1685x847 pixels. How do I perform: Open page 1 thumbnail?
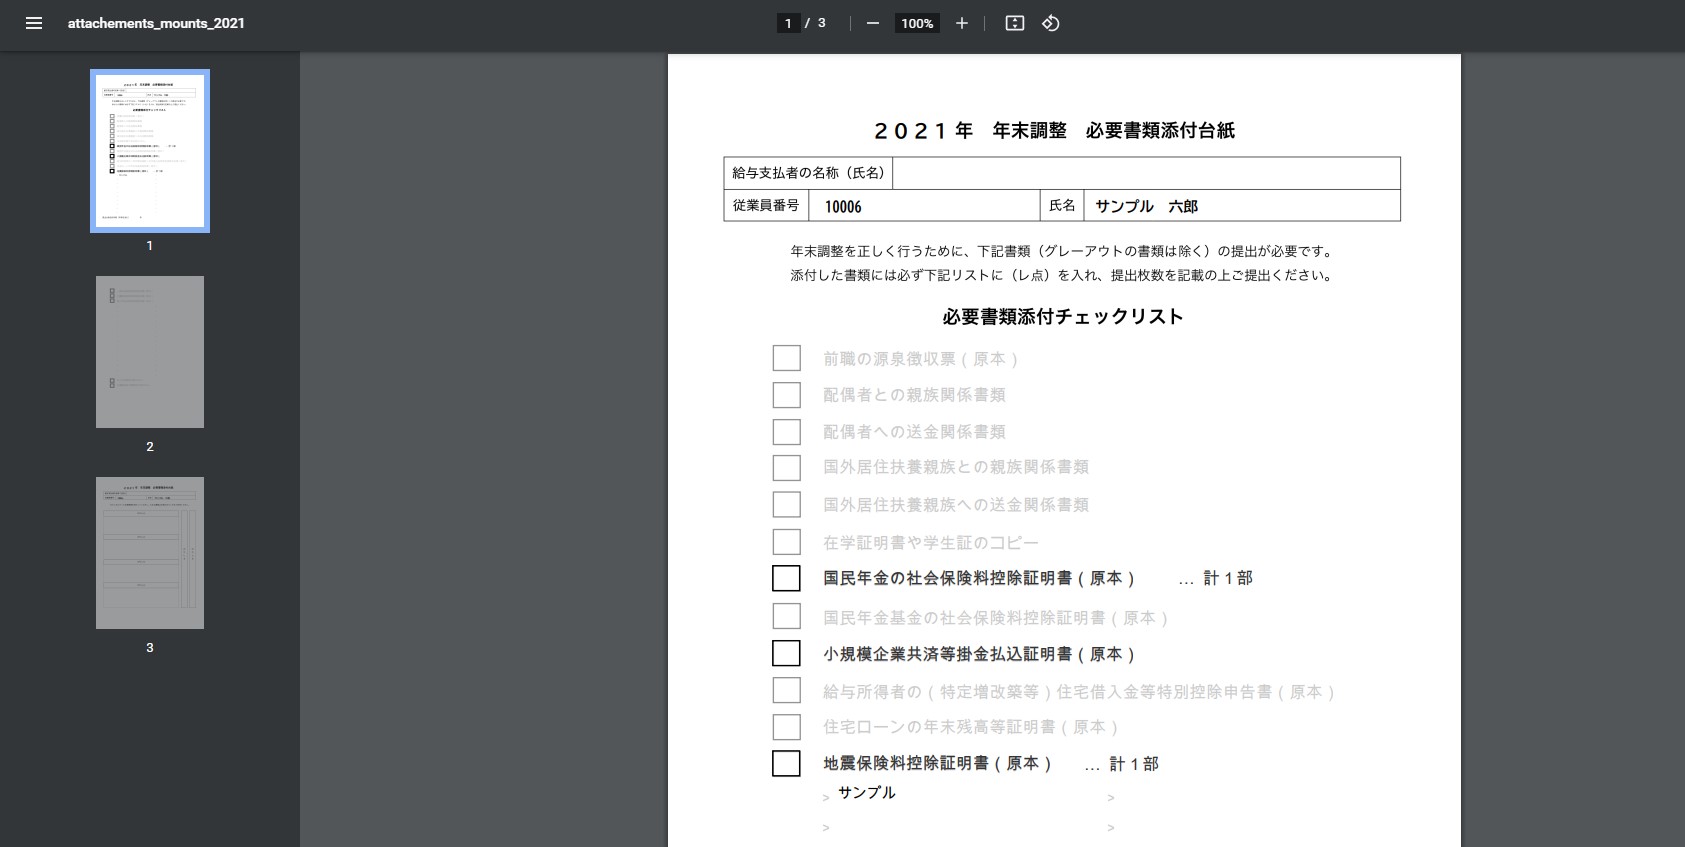(x=150, y=151)
